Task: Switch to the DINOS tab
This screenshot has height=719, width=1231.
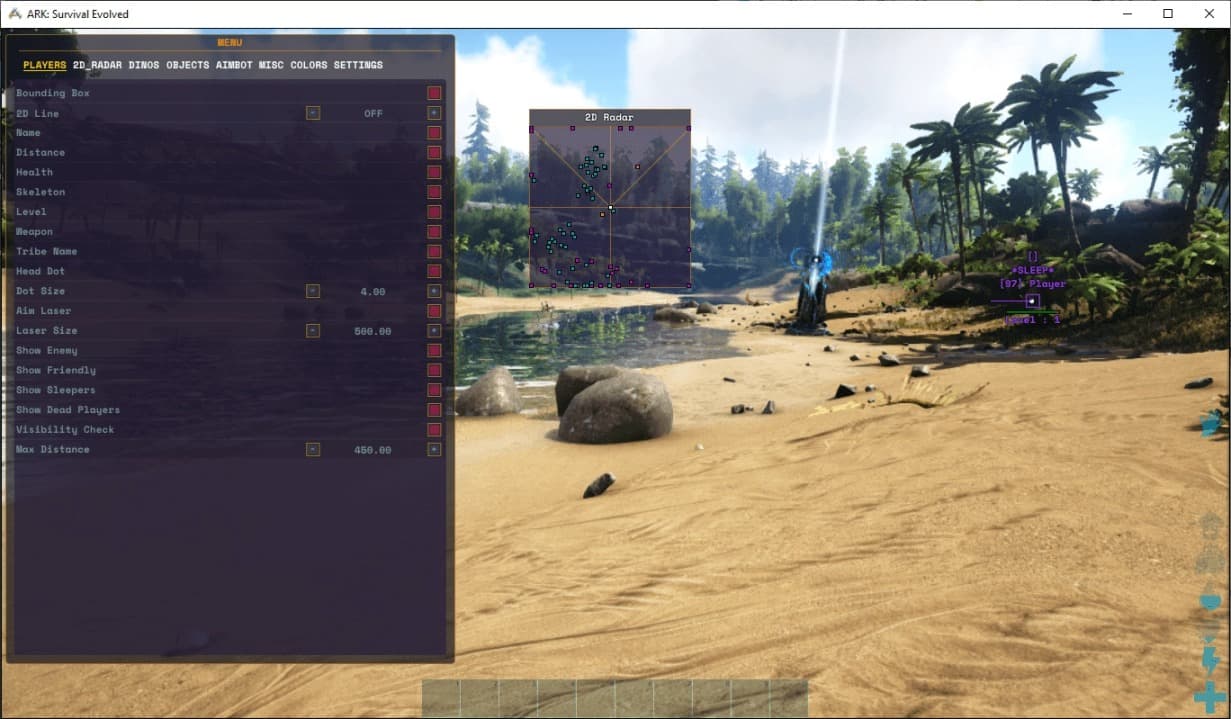Action: [x=144, y=66]
